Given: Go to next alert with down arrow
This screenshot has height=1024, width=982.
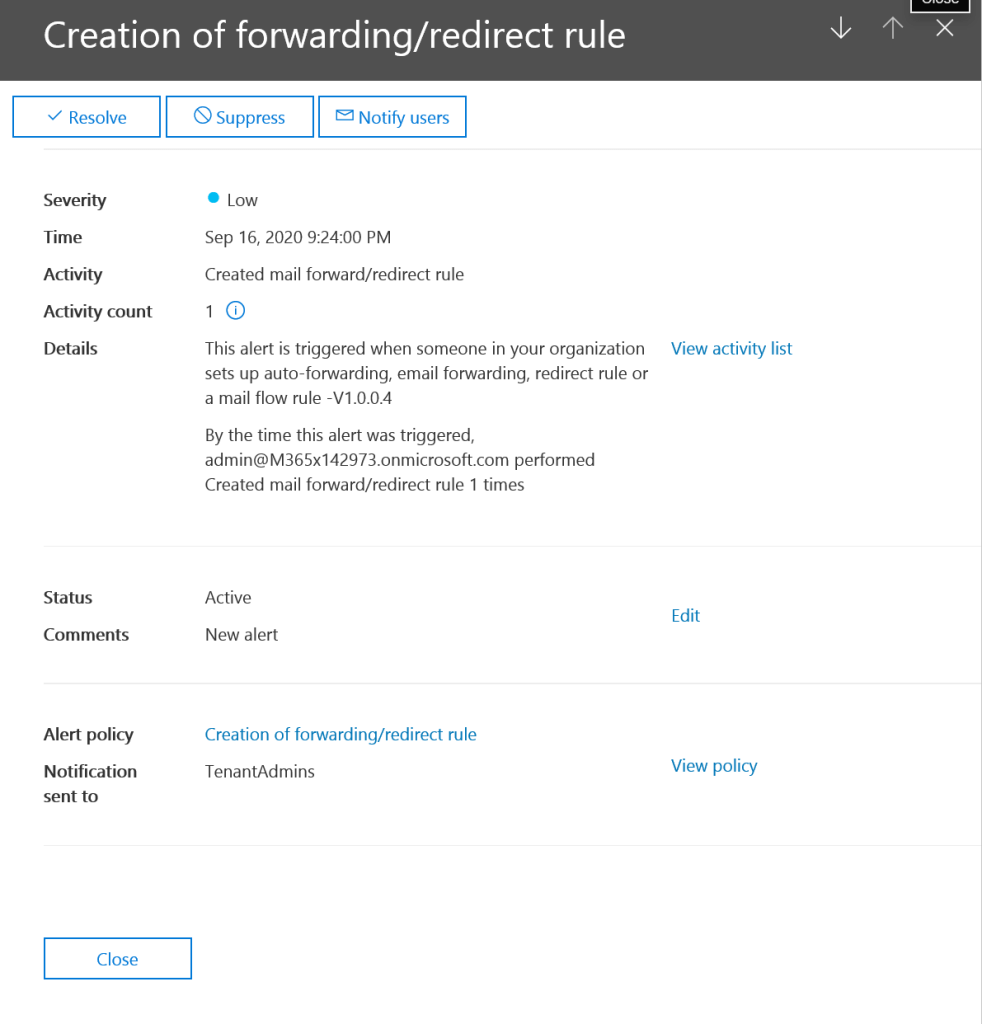Looking at the screenshot, I should tap(841, 29).
